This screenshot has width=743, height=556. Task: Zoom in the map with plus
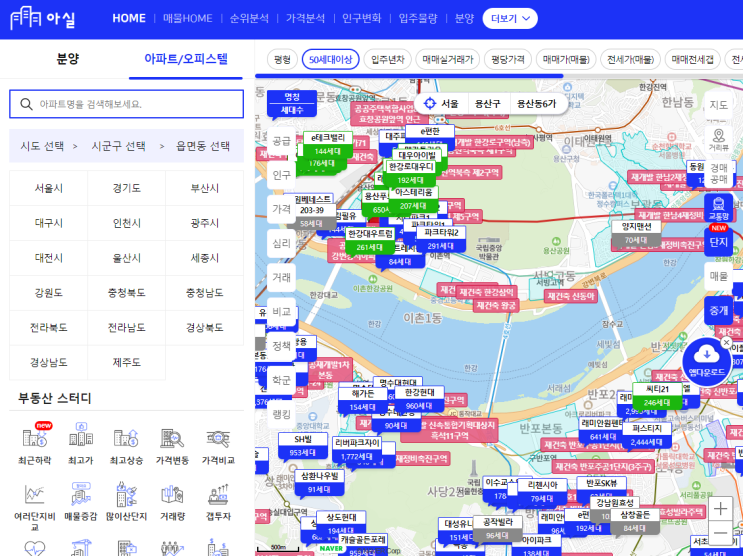click(720, 510)
